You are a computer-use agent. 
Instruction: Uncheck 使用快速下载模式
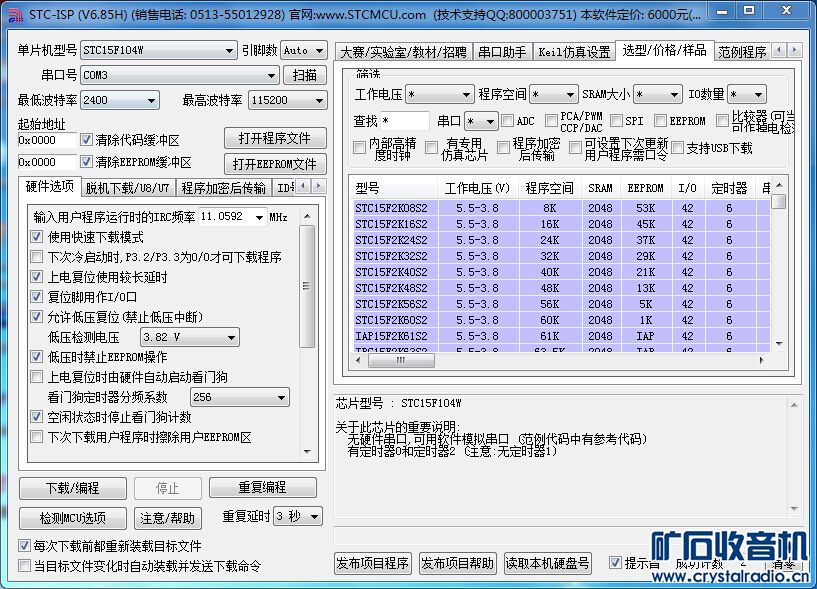[x=36, y=237]
